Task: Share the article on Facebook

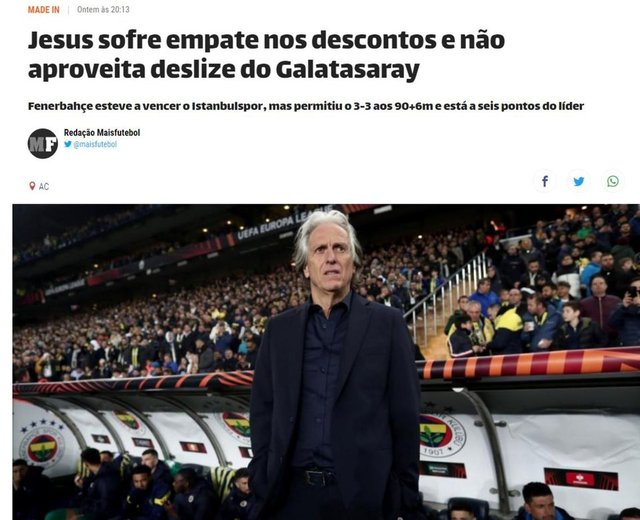Action: (x=544, y=181)
